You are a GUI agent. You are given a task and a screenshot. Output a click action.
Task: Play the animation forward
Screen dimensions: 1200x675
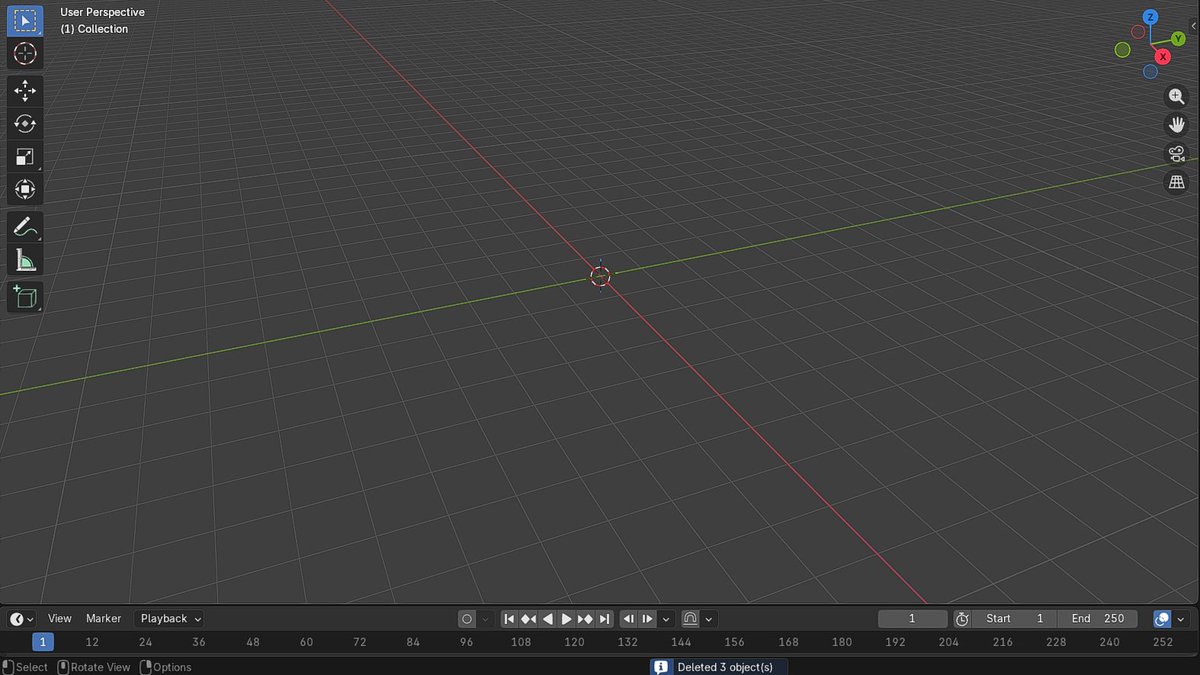[566, 619]
